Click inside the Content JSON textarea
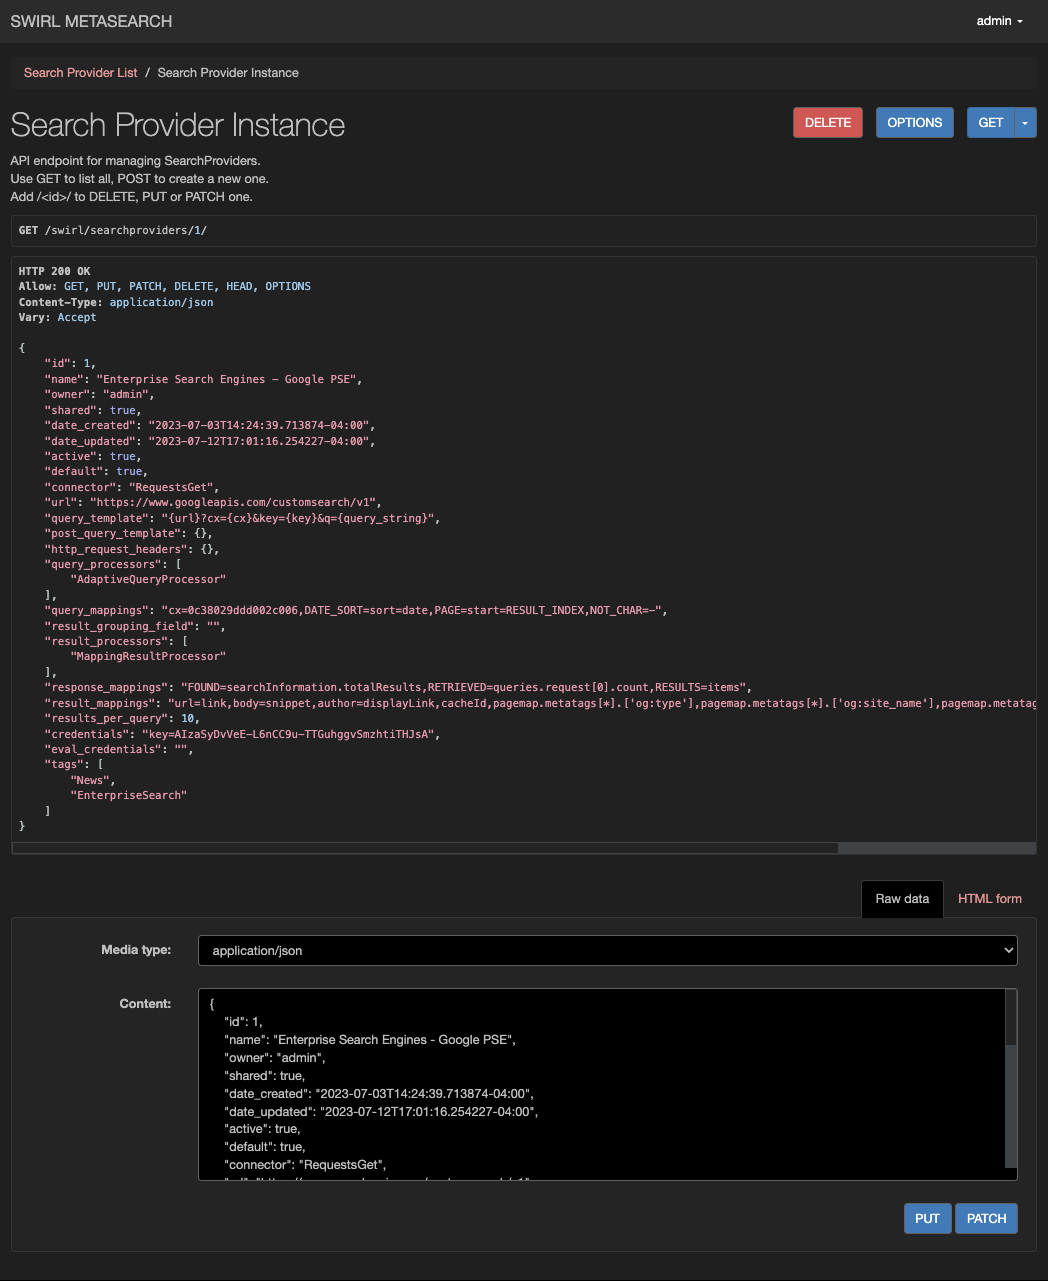Screen dimensions: 1048x1281 tap(600, 1080)
